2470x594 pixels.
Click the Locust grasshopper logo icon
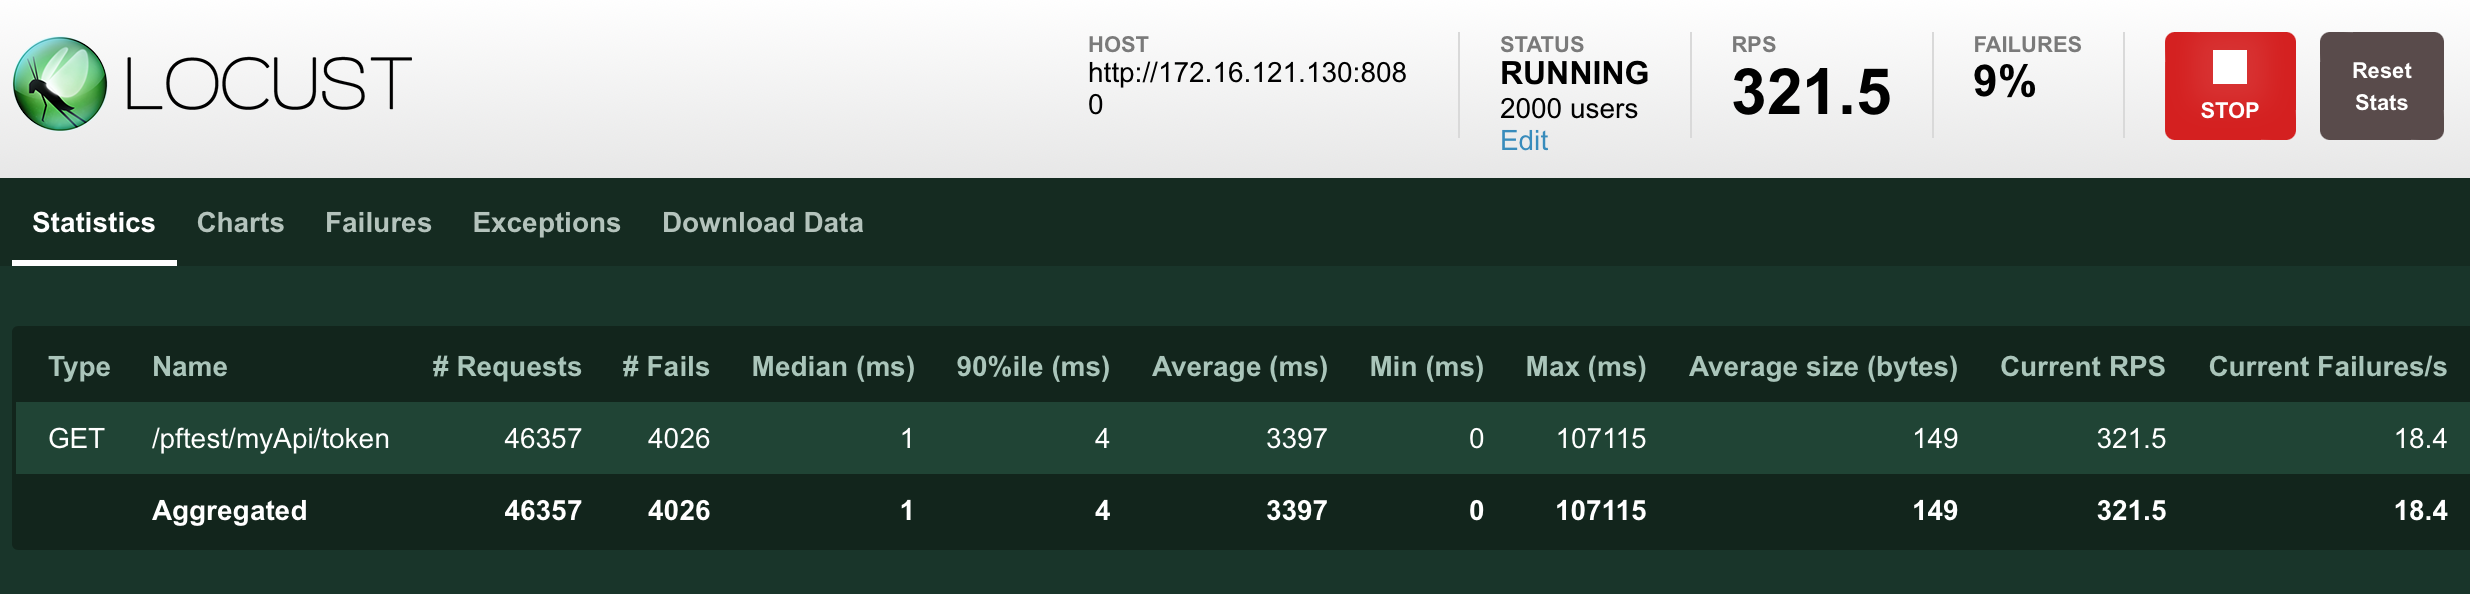tap(60, 84)
